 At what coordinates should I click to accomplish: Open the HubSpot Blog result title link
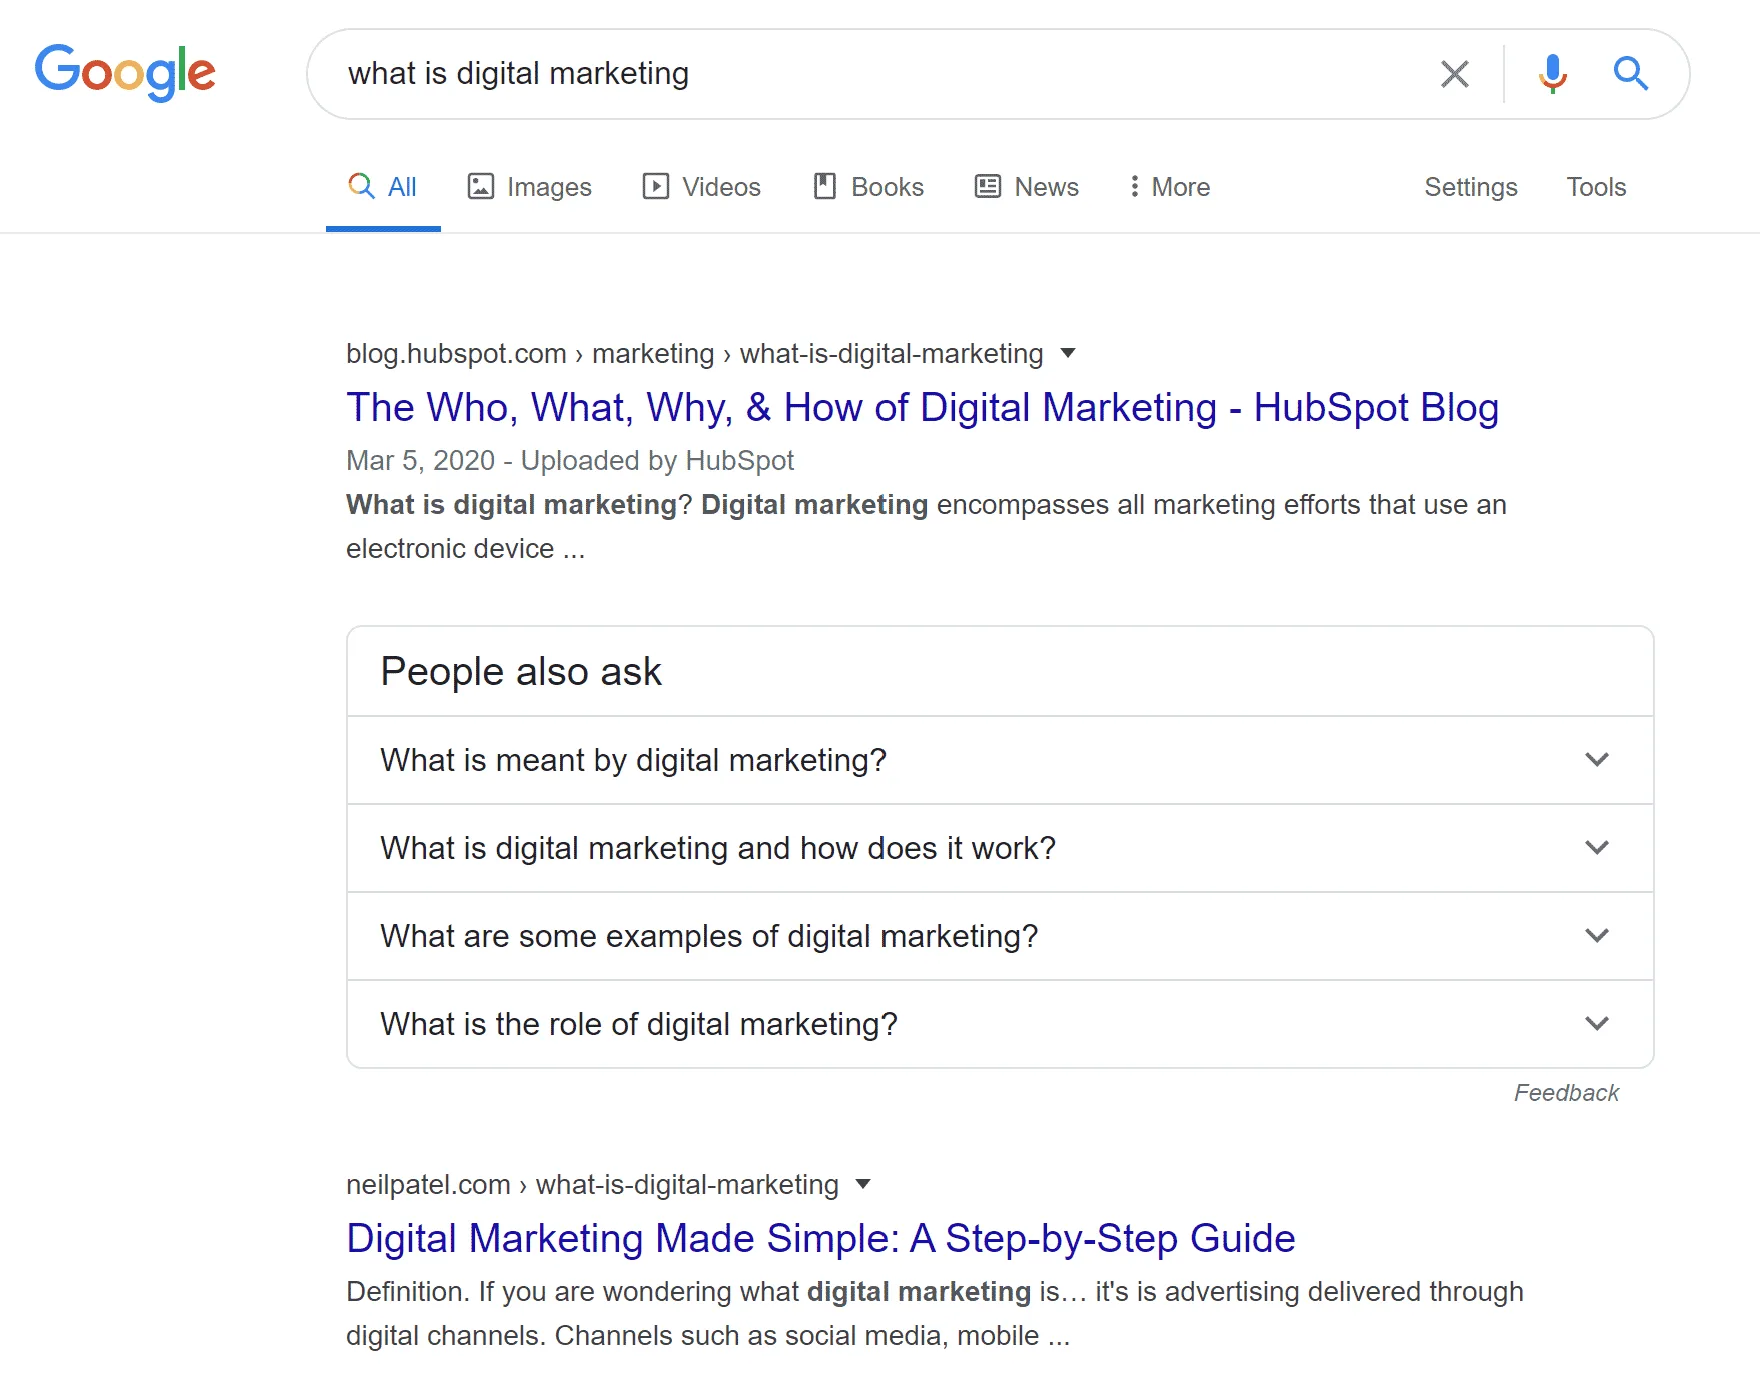click(x=922, y=408)
